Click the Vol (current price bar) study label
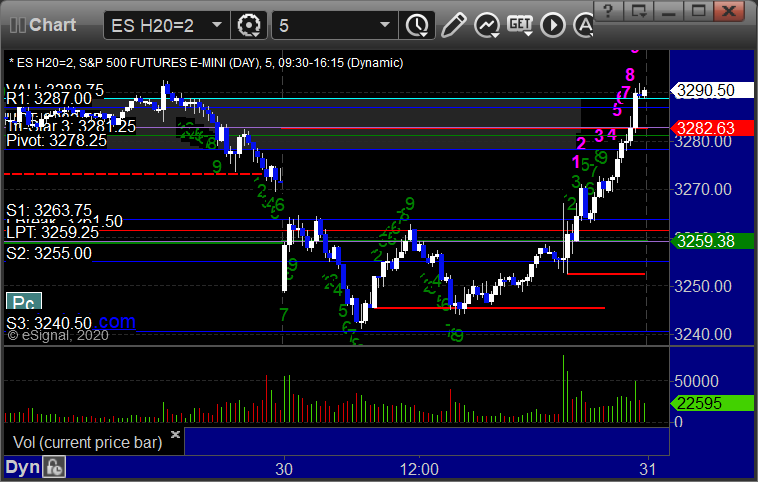758x482 pixels. 87,442
